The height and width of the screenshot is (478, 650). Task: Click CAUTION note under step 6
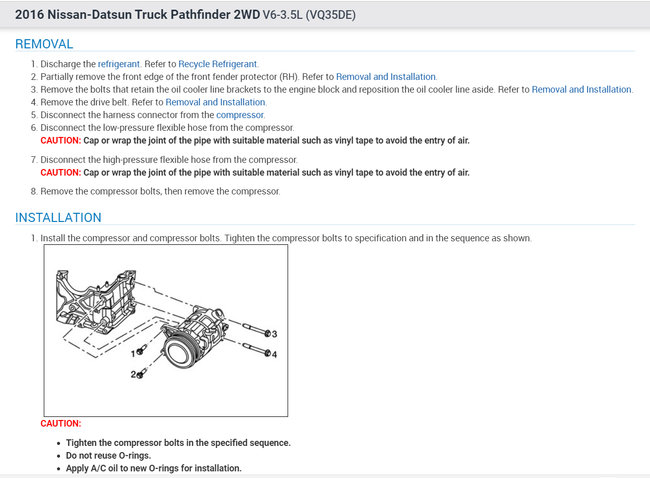[x=255, y=141]
